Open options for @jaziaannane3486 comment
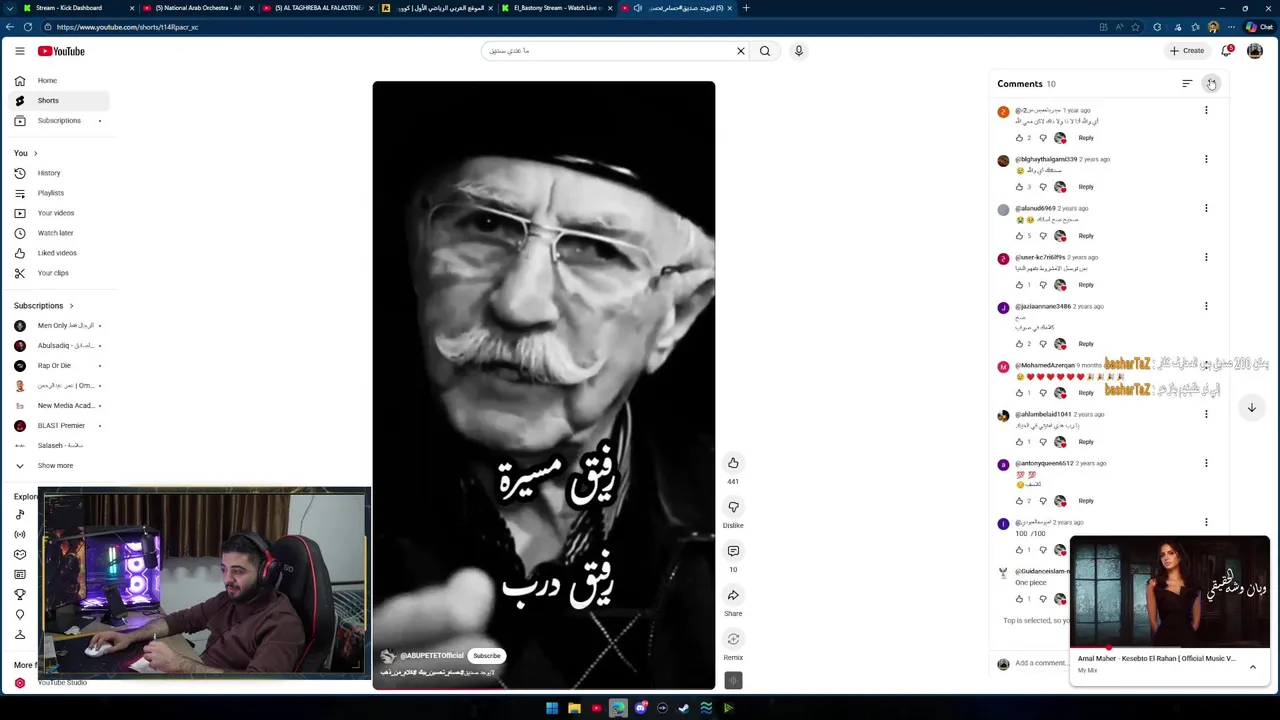This screenshot has height=720, width=1280. (1206, 306)
